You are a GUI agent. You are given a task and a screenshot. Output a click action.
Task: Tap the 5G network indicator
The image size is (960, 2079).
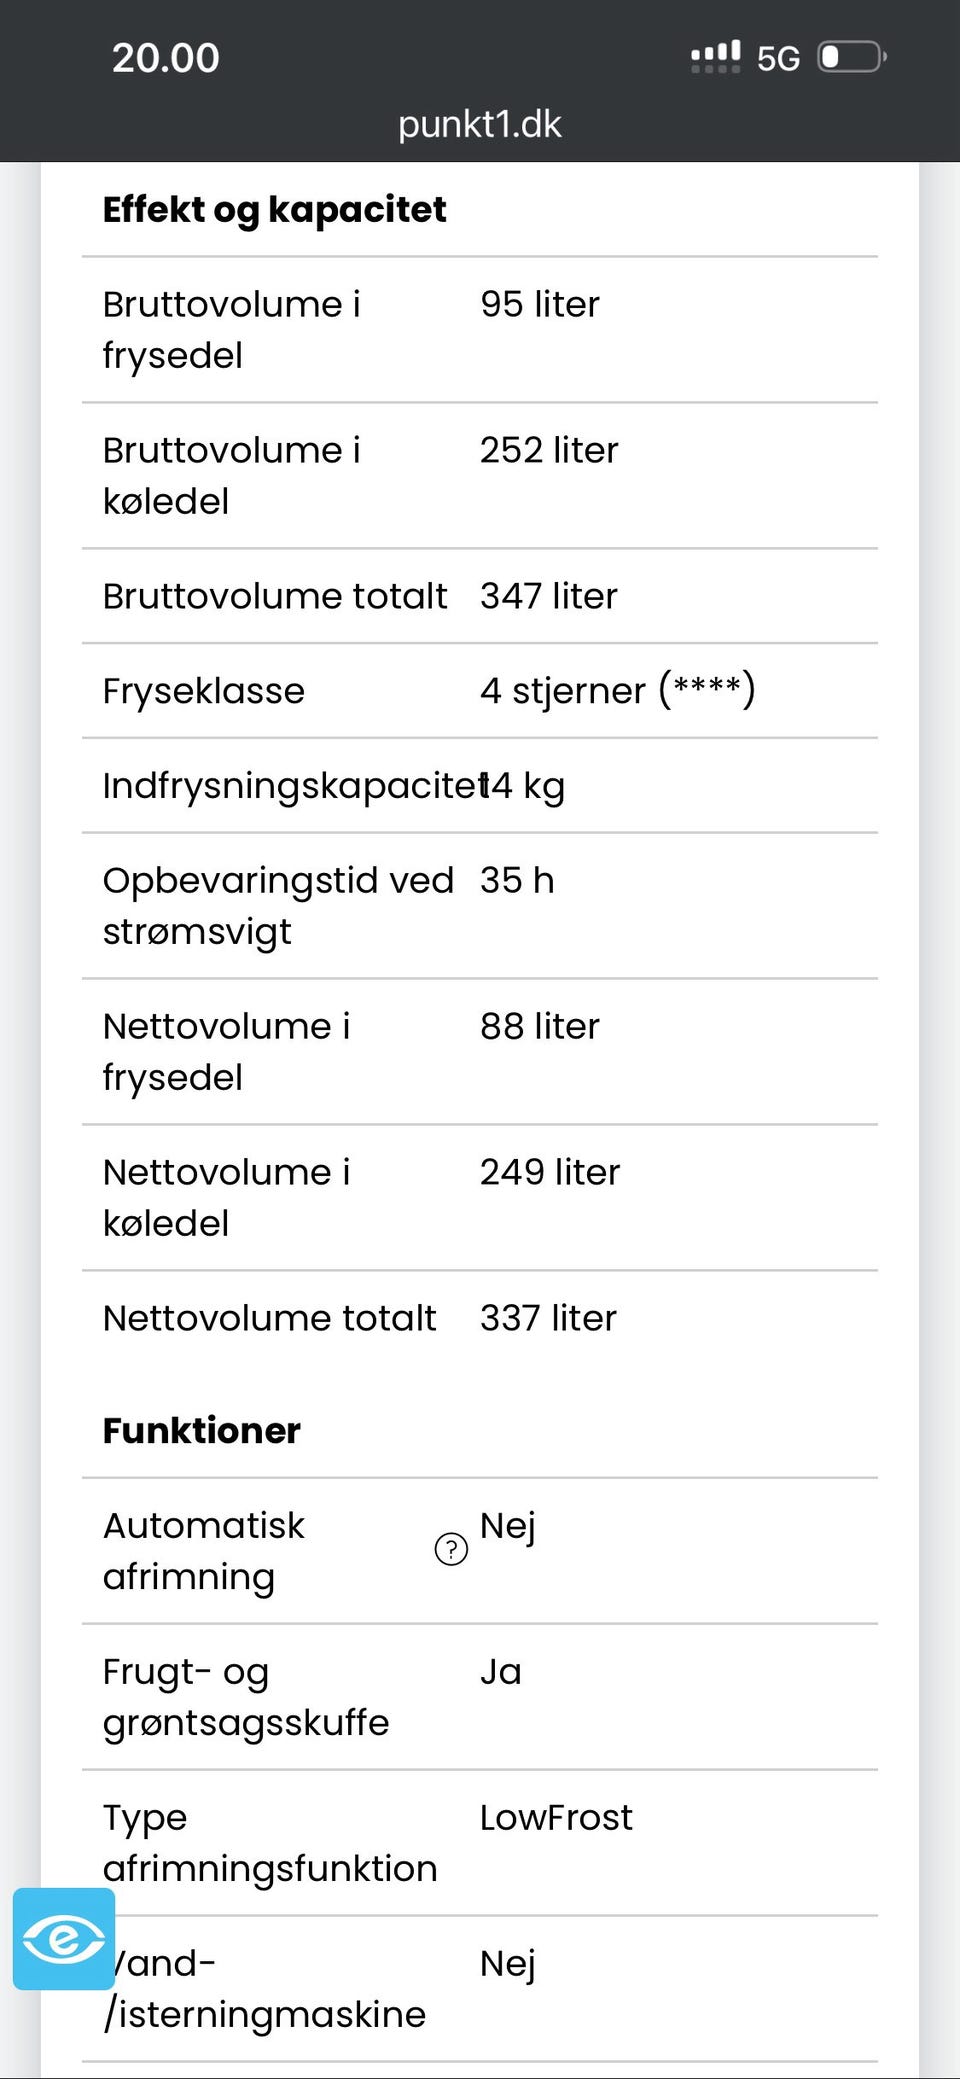point(778,59)
